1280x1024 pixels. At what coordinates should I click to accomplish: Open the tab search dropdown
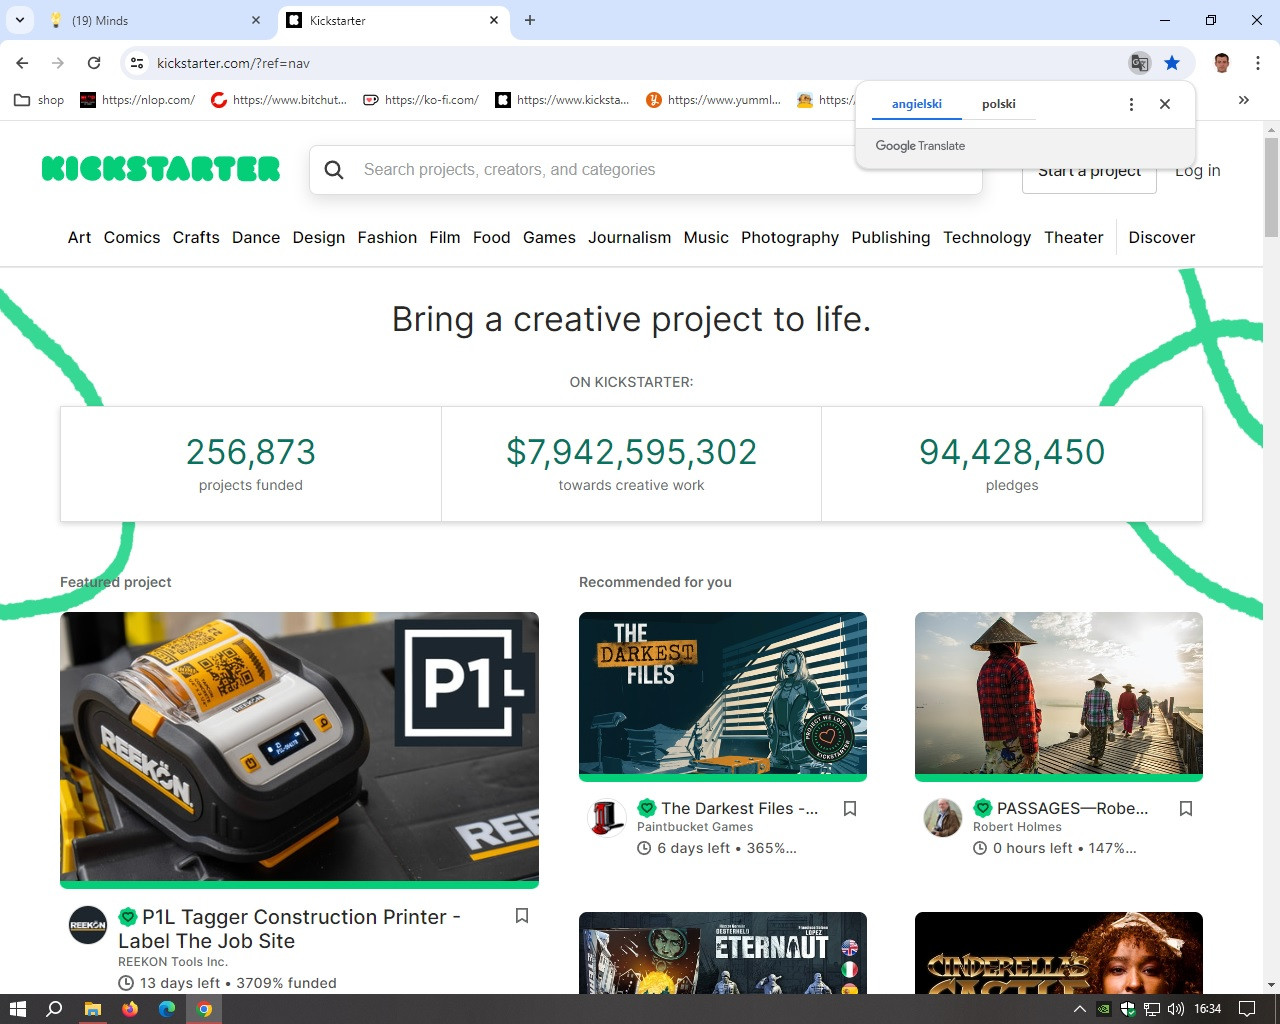coord(20,20)
